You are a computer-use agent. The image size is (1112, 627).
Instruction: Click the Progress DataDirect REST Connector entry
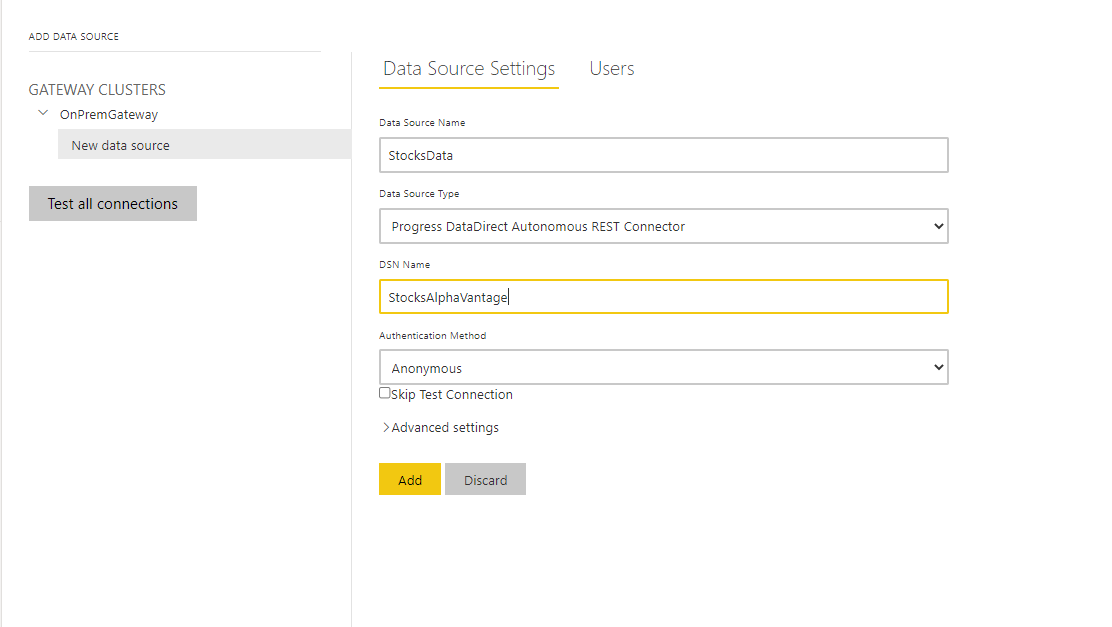click(x=663, y=226)
